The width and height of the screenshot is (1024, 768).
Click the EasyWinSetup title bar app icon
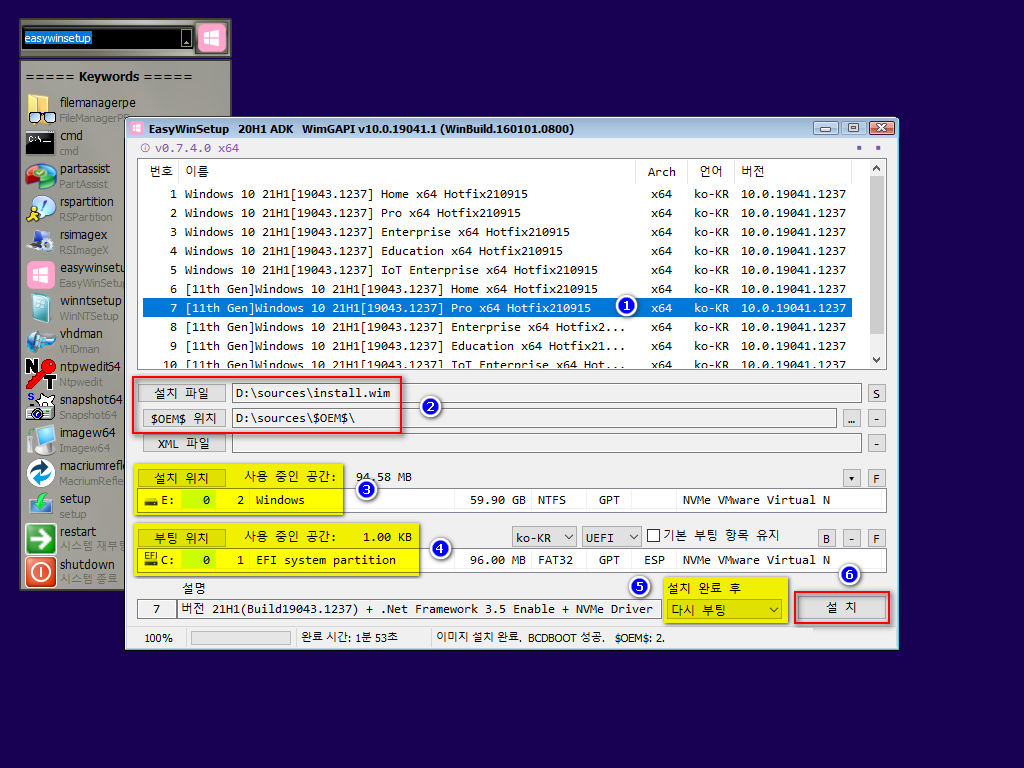136,129
